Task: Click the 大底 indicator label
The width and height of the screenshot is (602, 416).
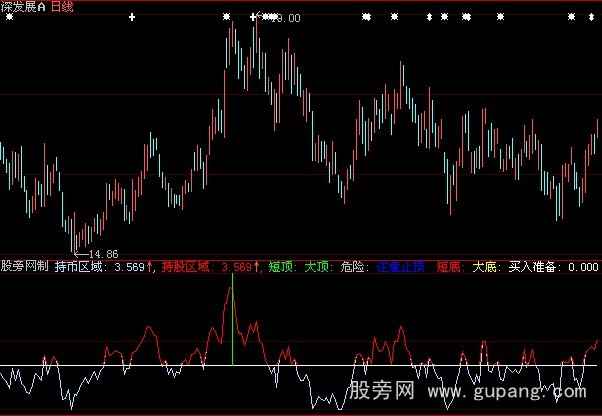Action: (485, 267)
